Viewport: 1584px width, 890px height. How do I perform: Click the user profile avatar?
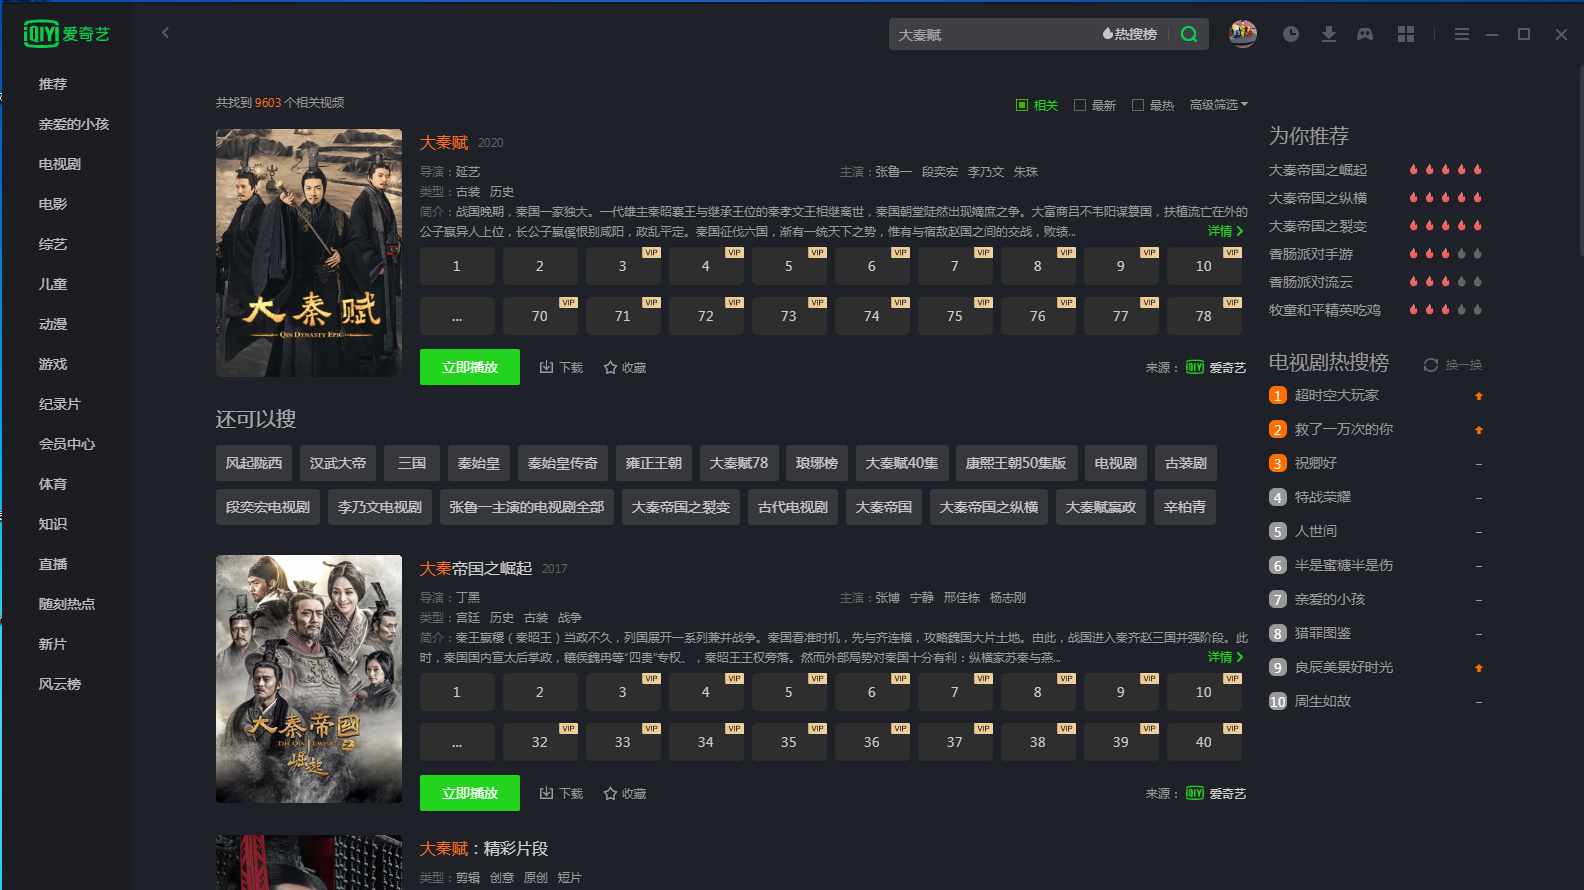[x=1243, y=34]
